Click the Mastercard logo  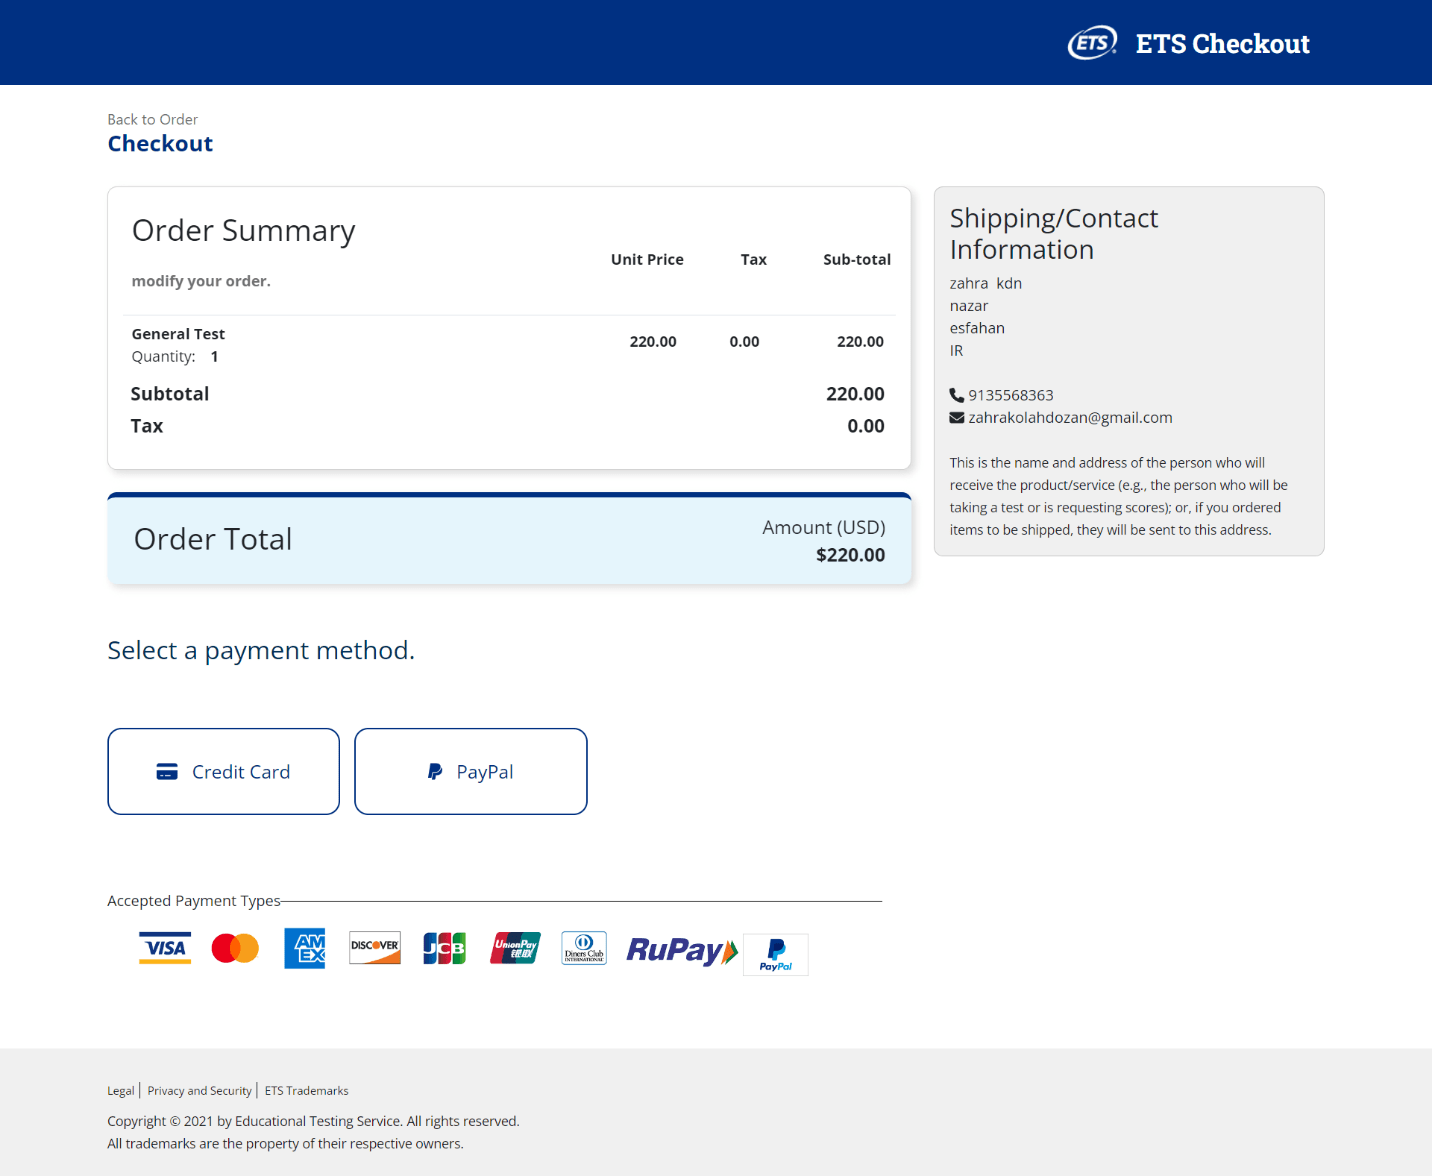[x=235, y=948]
